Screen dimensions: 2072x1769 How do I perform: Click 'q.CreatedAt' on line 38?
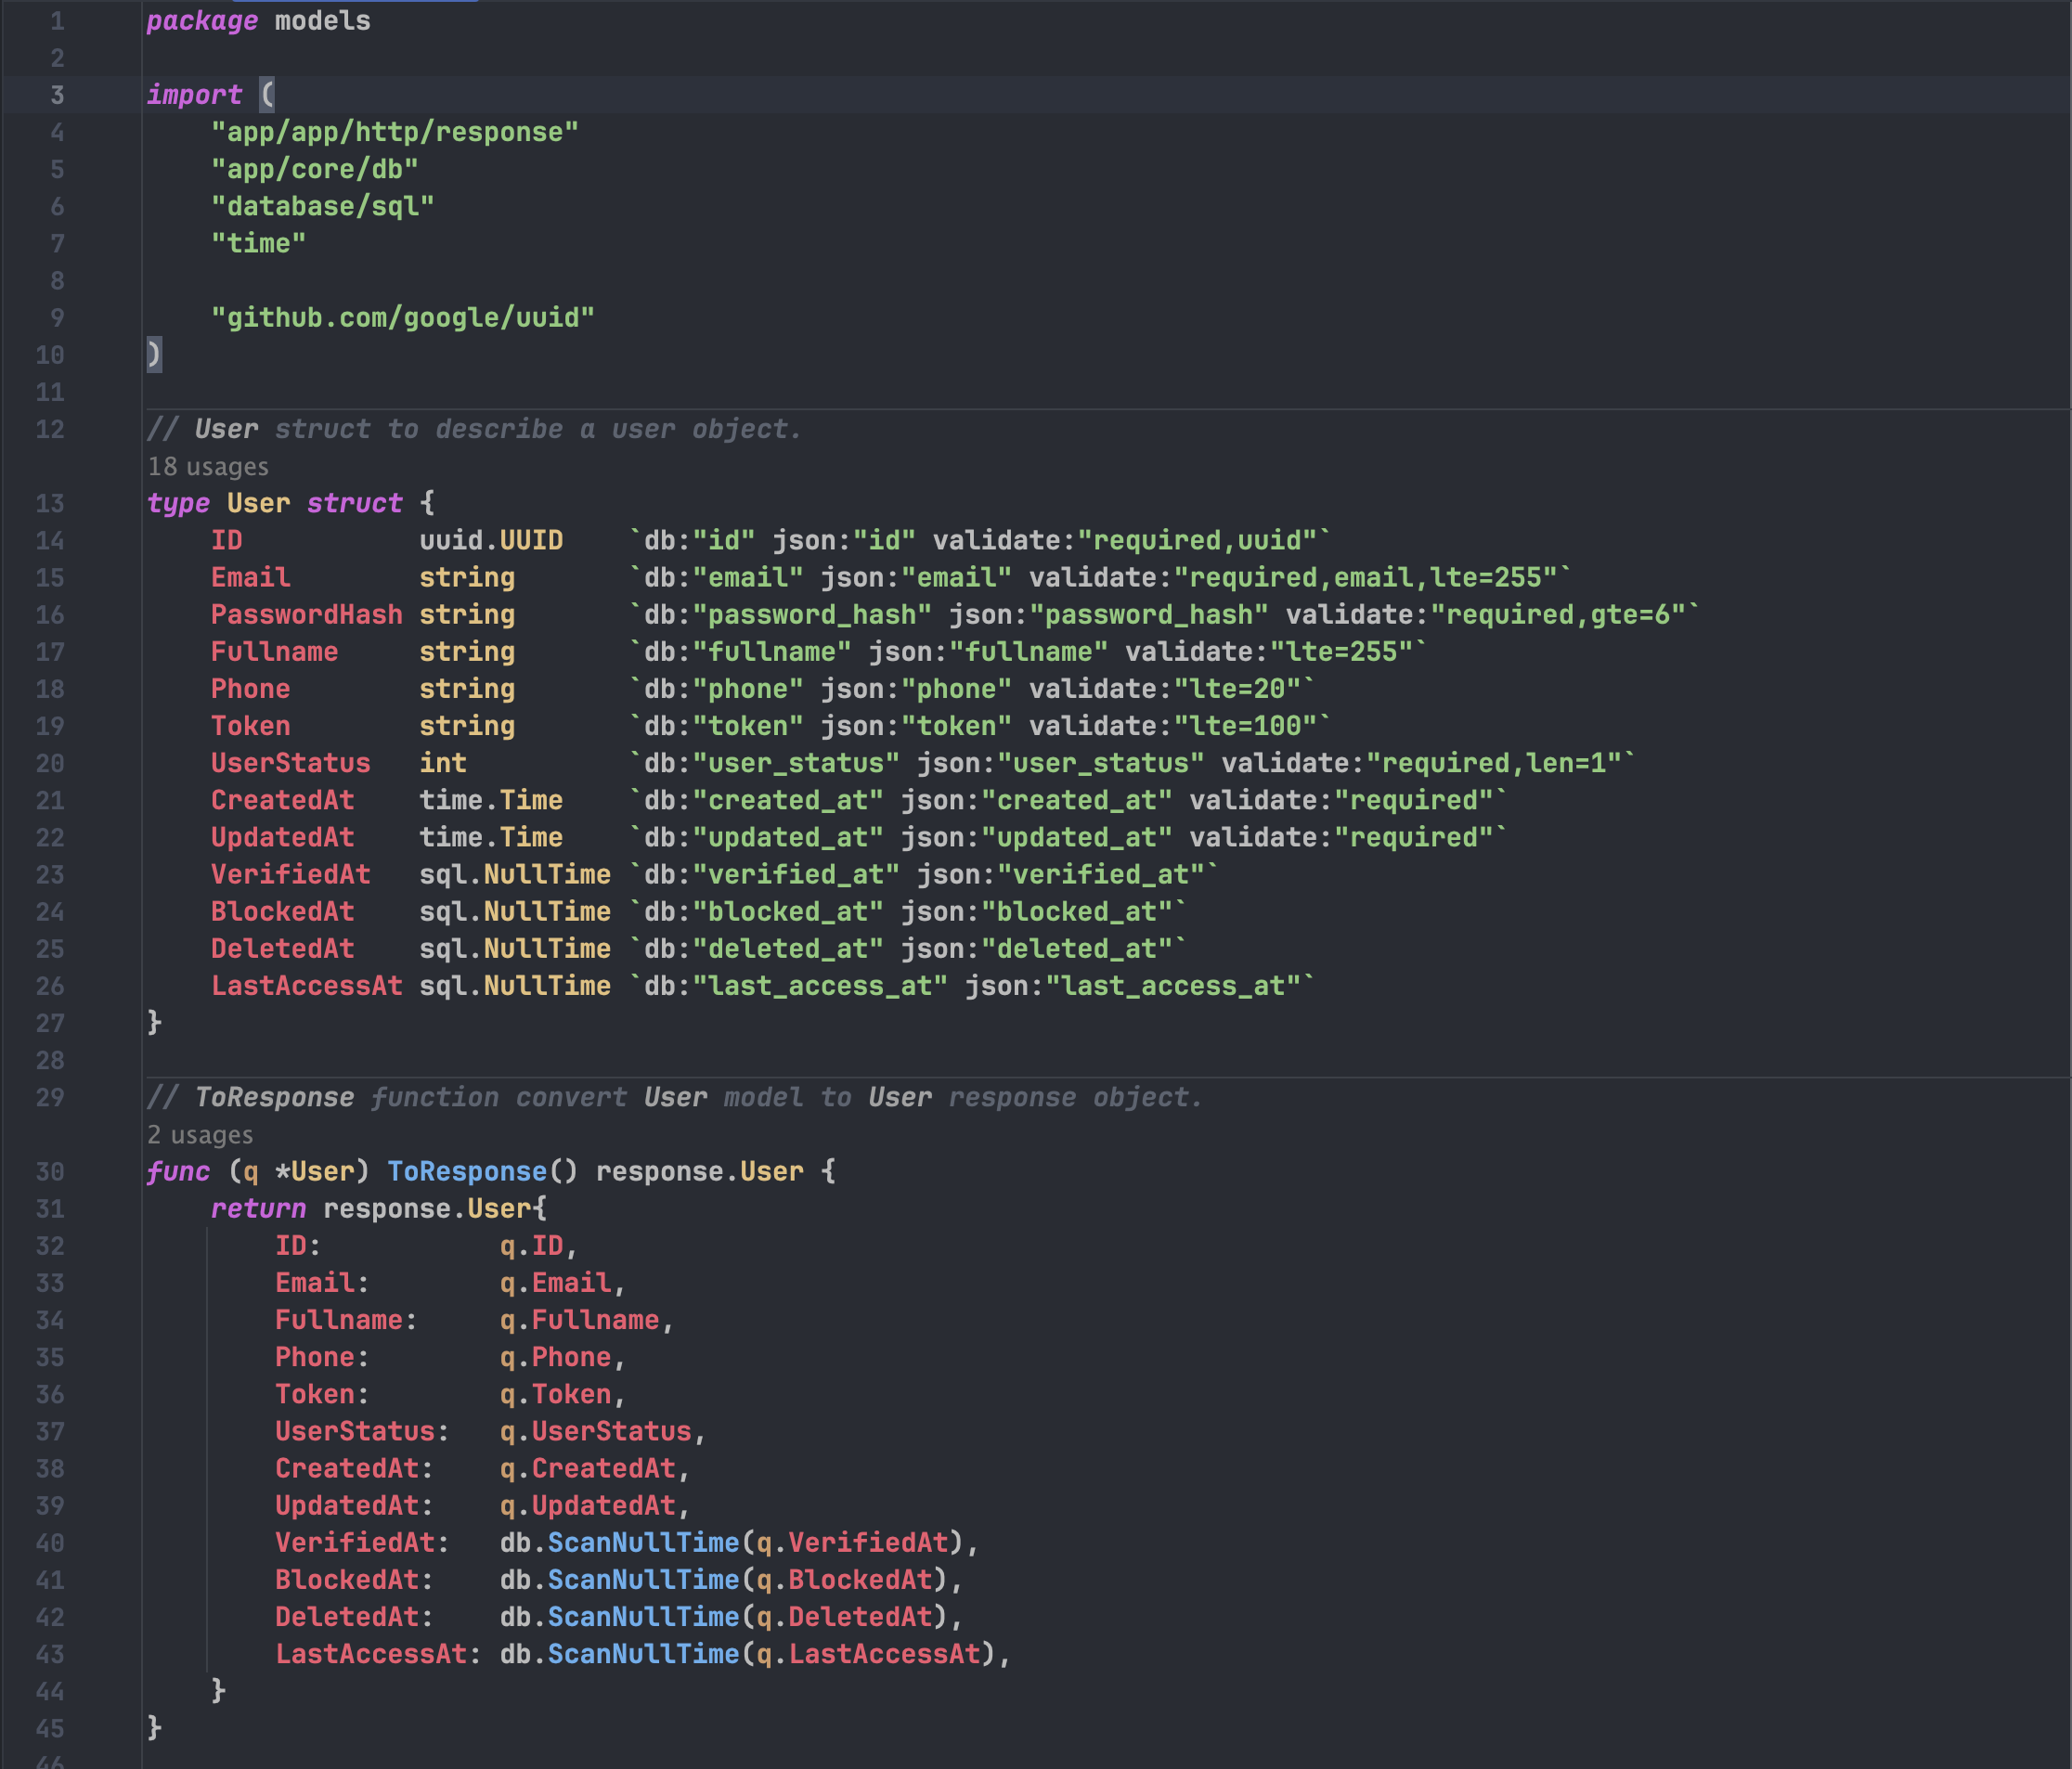pos(588,1469)
